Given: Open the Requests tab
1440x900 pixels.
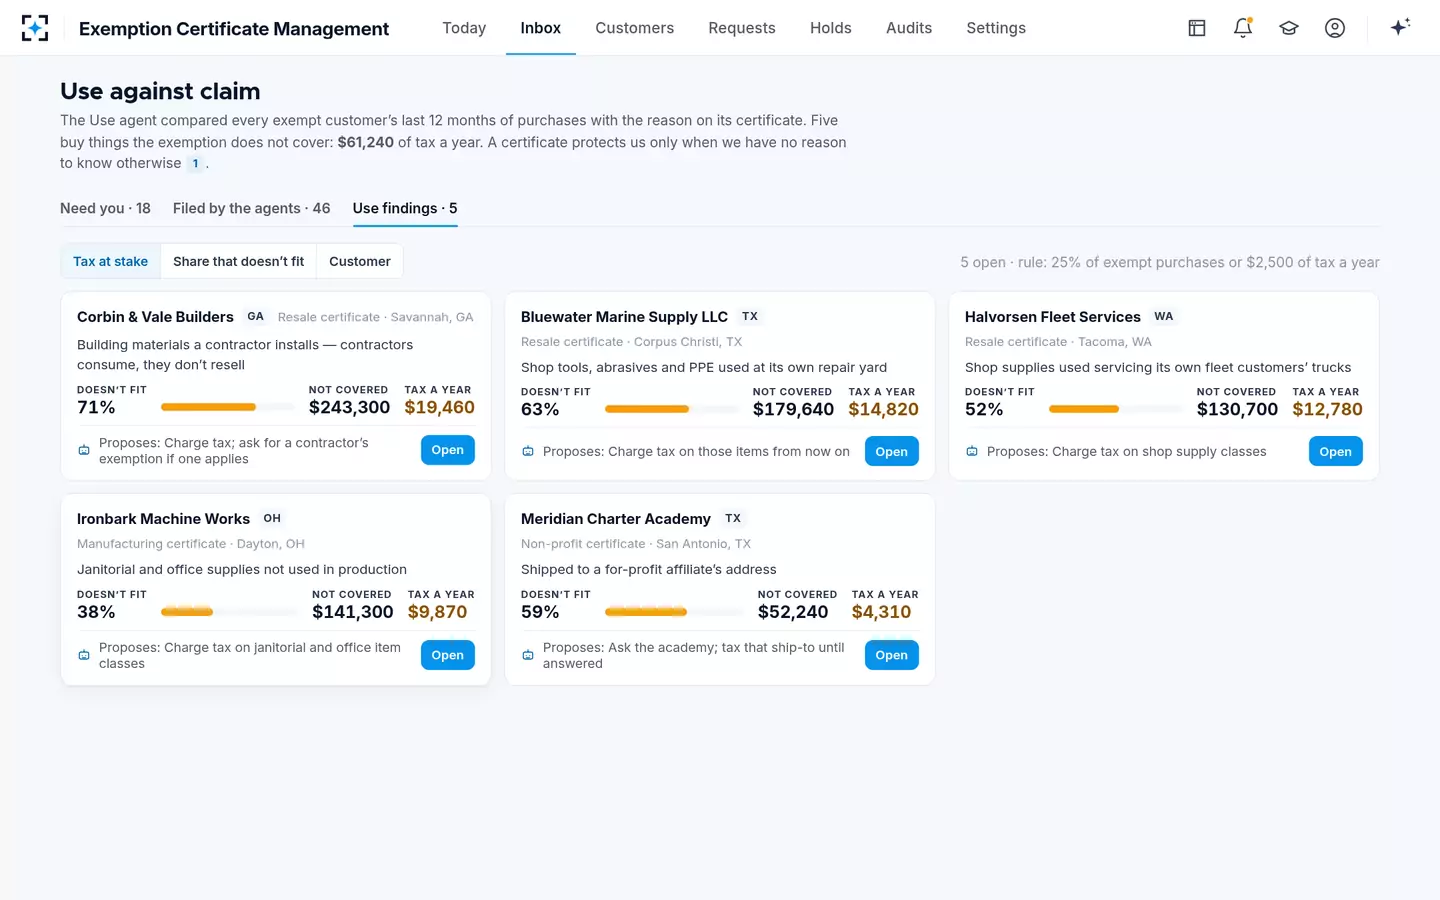Looking at the screenshot, I should tap(742, 28).
